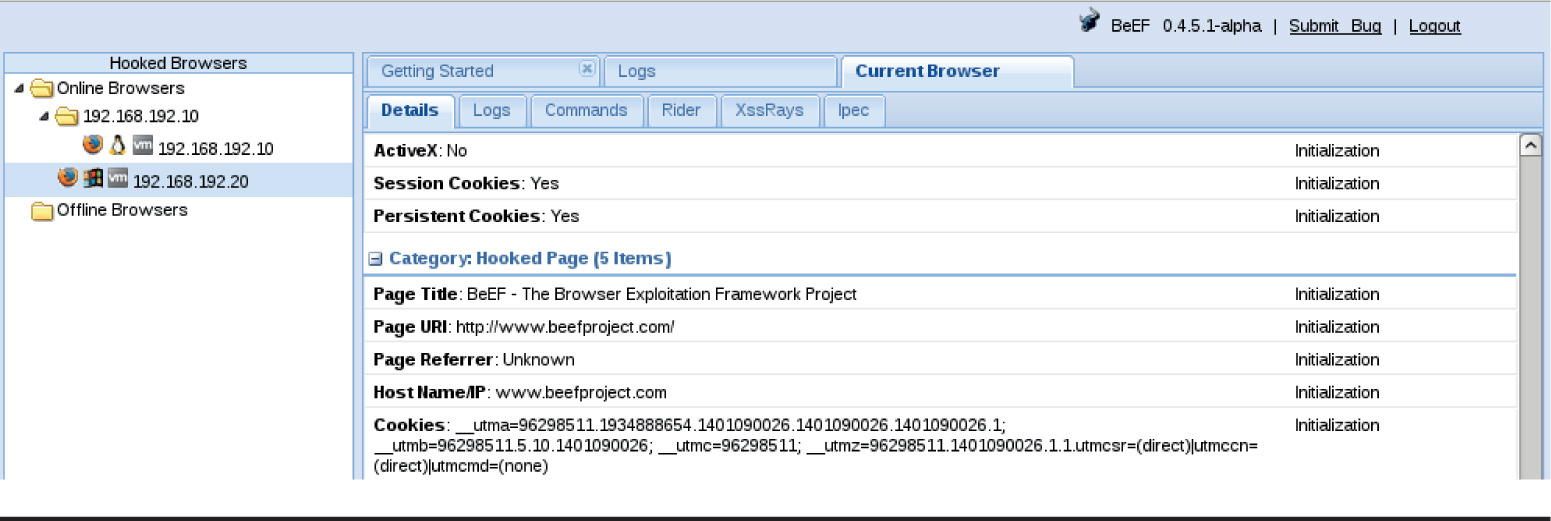1551x521 pixels.
Task: Click the Offline Browsers folder icon
Action: pos(42,211)
